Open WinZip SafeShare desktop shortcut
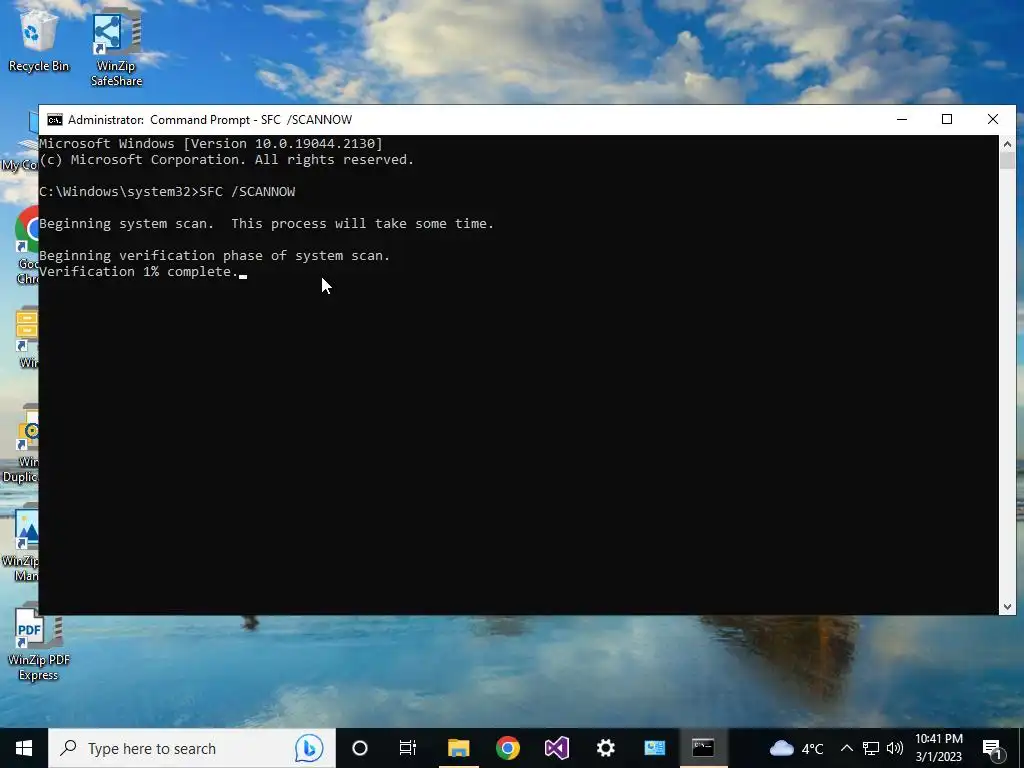The image size is (1024, 768). [116, 47]
